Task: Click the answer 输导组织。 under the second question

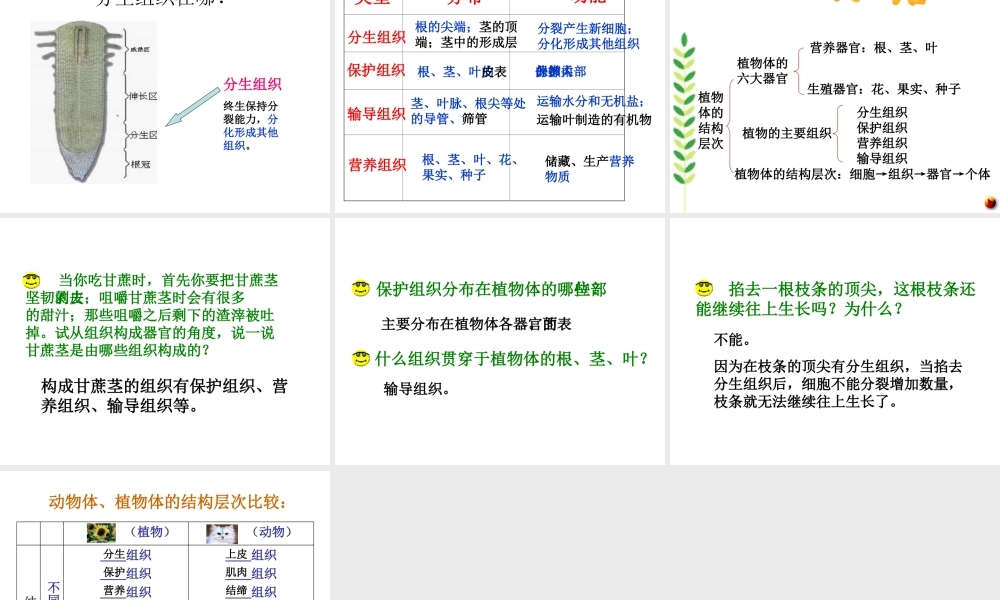Action: pos(416,389)
